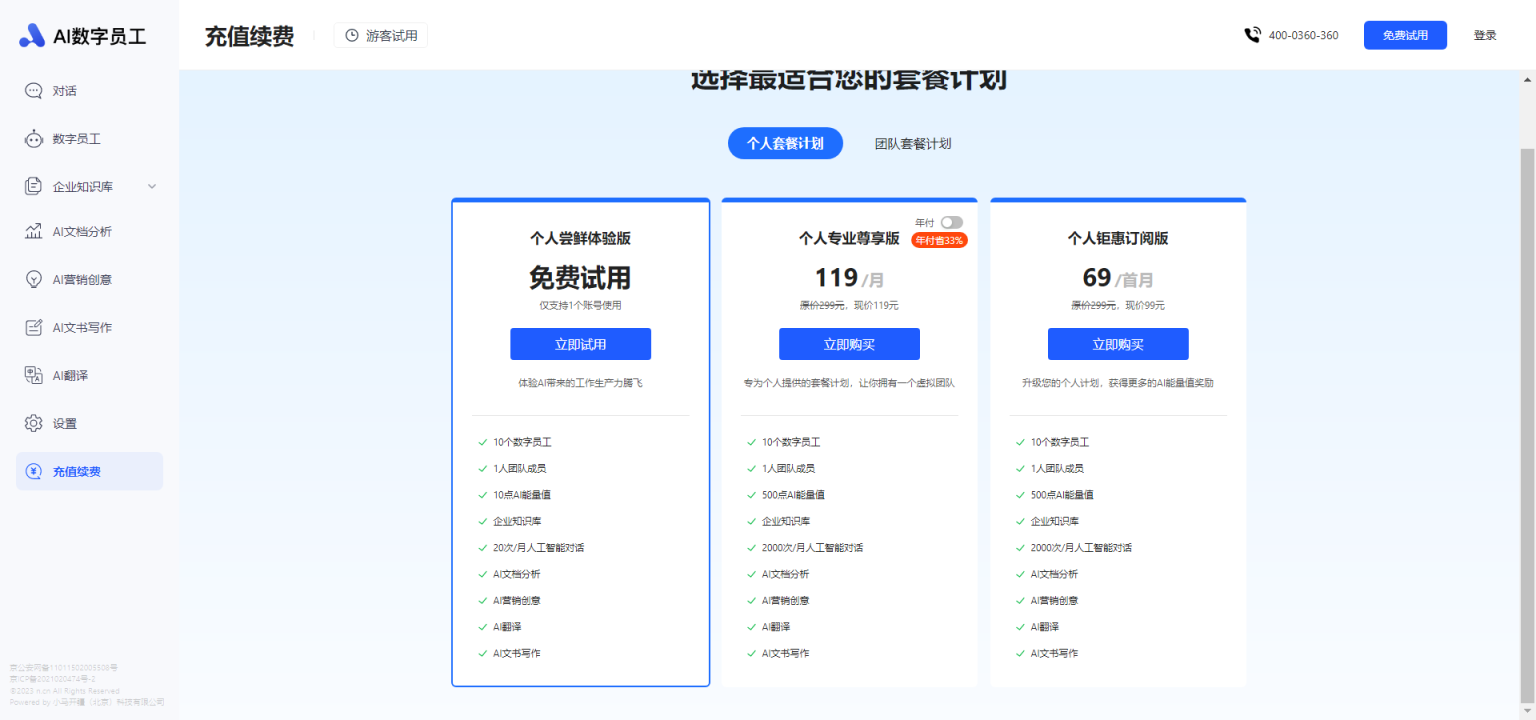This screenshot has height=720, width=1536.
Task: Click 立即购买 under 个人专业尊享版
Action: pos(849,344)
